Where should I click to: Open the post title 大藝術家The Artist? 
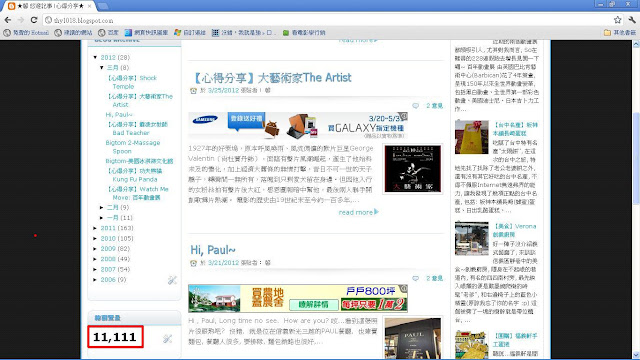pos(271,78)
